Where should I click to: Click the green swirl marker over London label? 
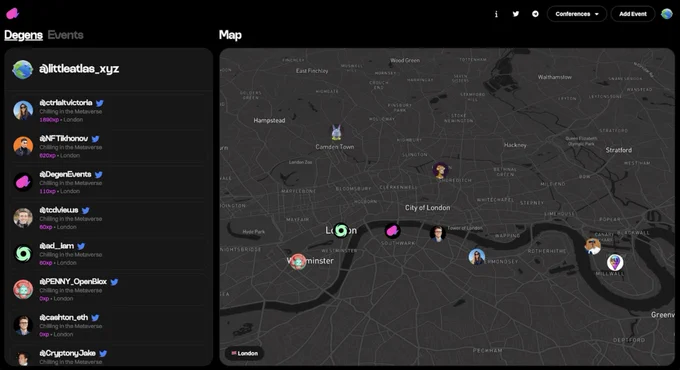pyautogui.click(x=341, y=230)
